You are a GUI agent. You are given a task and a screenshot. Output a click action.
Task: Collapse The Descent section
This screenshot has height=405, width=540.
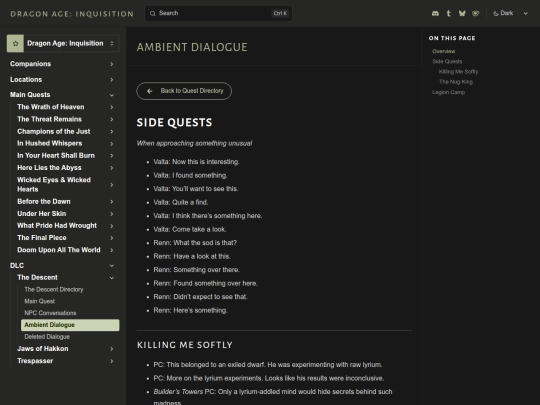point(65,278)
